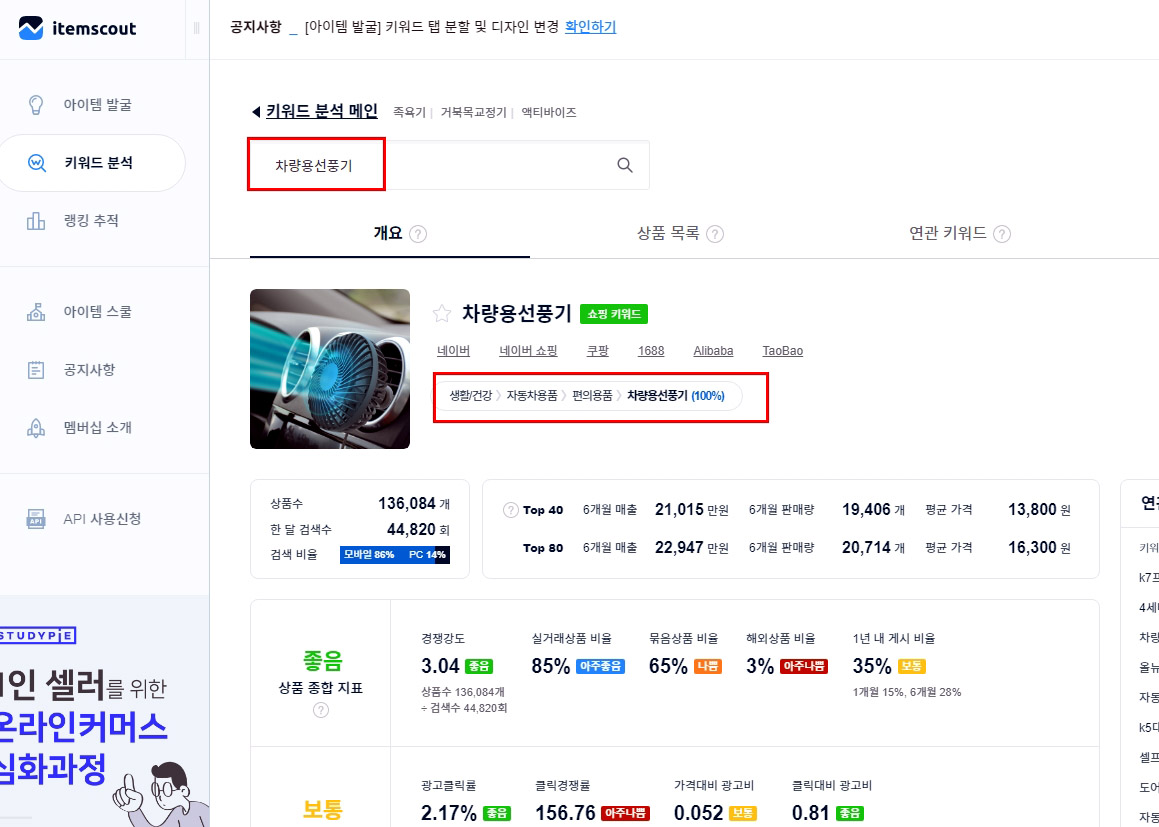Open the 네이버 쇼핑 link
The width and height of the screenshot is (1159, 827).
click(x=528, y=350)
